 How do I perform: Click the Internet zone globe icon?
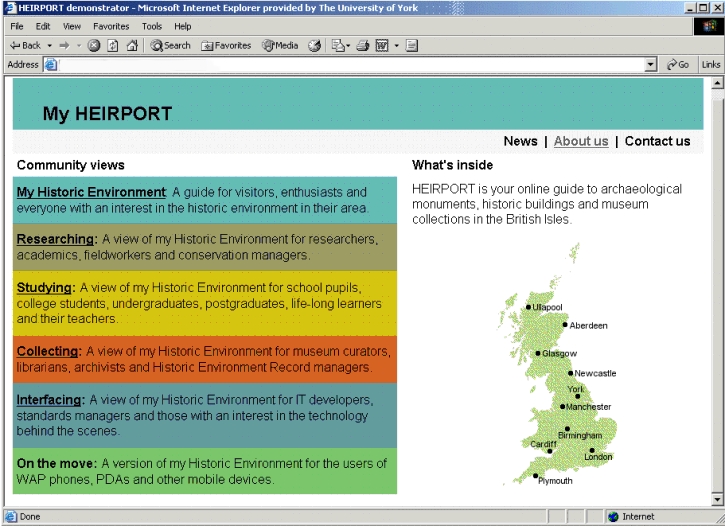(613, 517)
